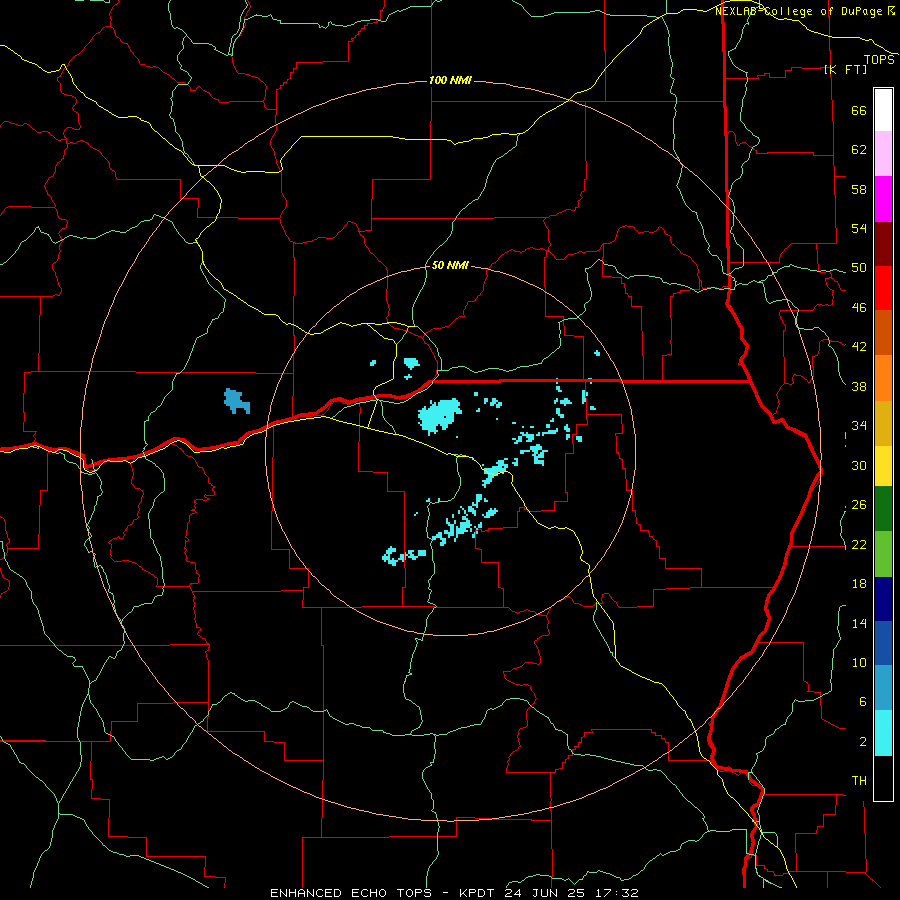
Task: Click the 'KPDT' radar site identifier
Action: pos(477,893)
